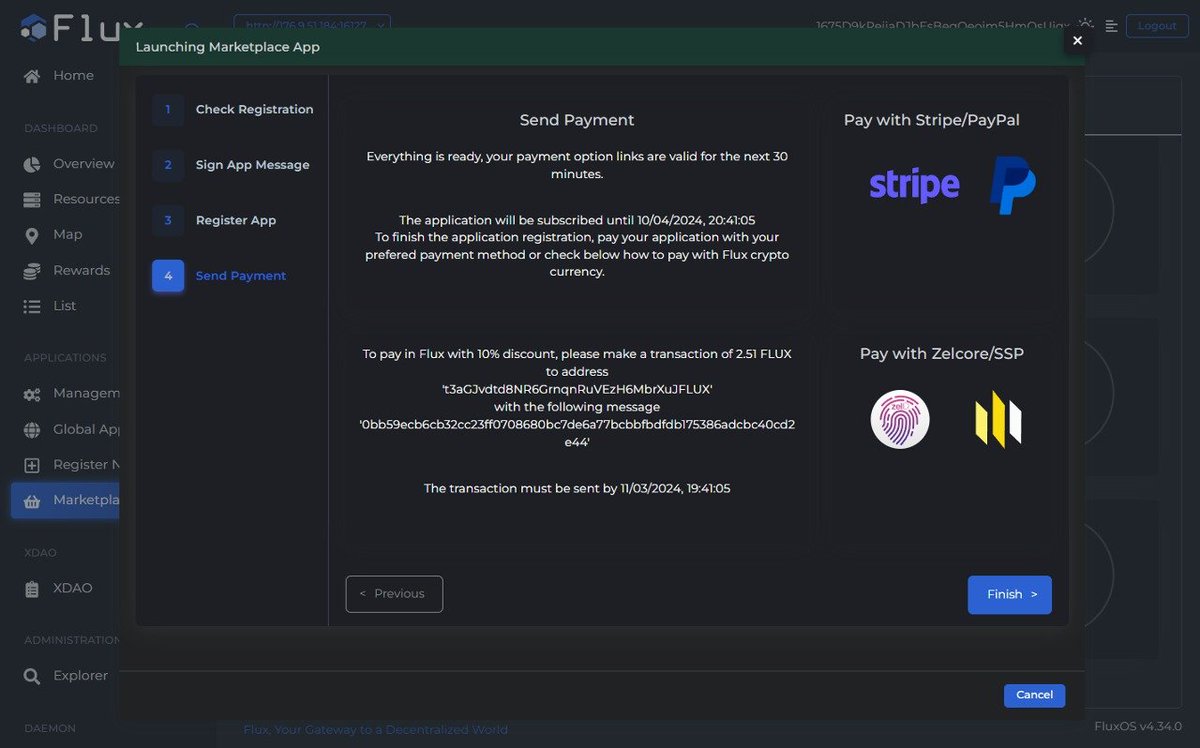
Task: Open Explorer via the magnifier icon
Action: [x=33, y=675]
